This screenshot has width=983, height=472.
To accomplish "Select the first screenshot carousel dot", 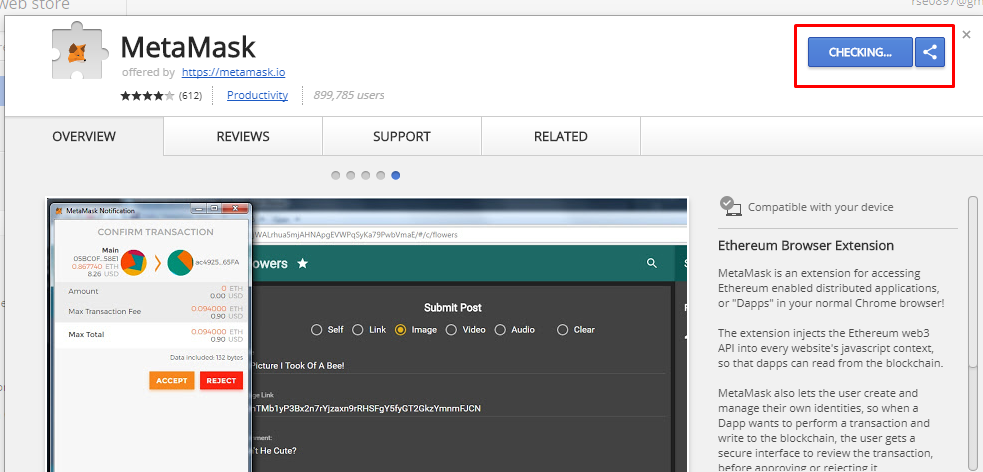I will pos(335,176).
